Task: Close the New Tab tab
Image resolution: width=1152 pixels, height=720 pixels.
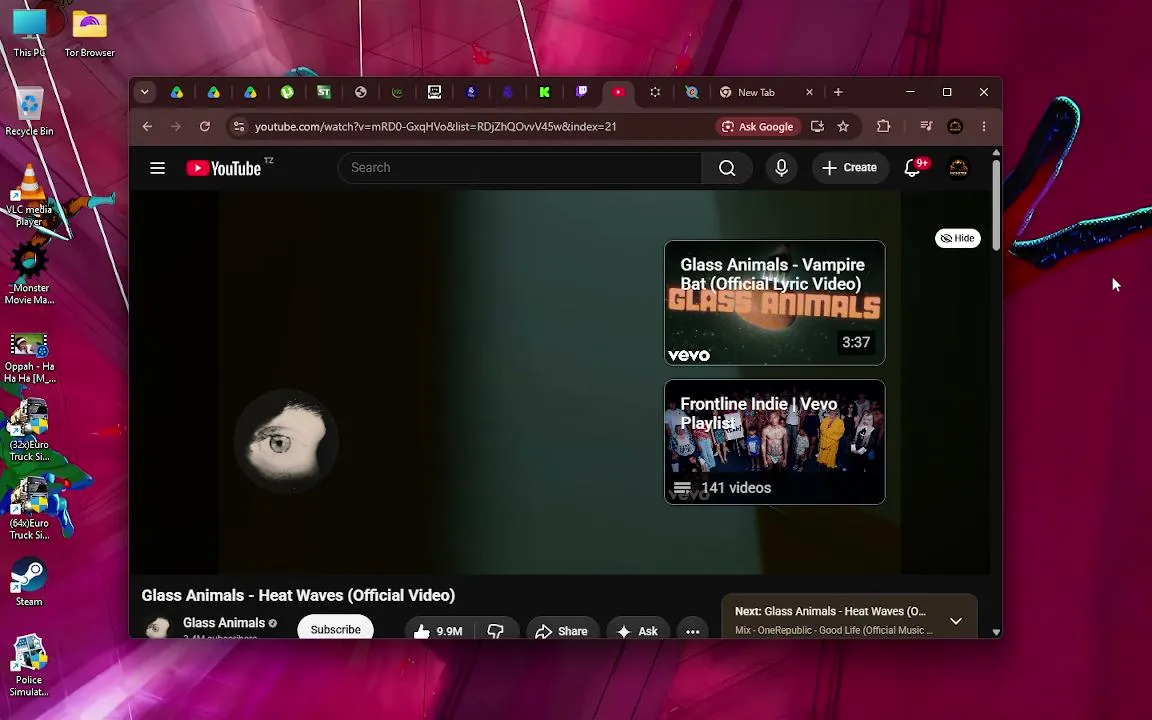Action: click(x=810, y=92)
